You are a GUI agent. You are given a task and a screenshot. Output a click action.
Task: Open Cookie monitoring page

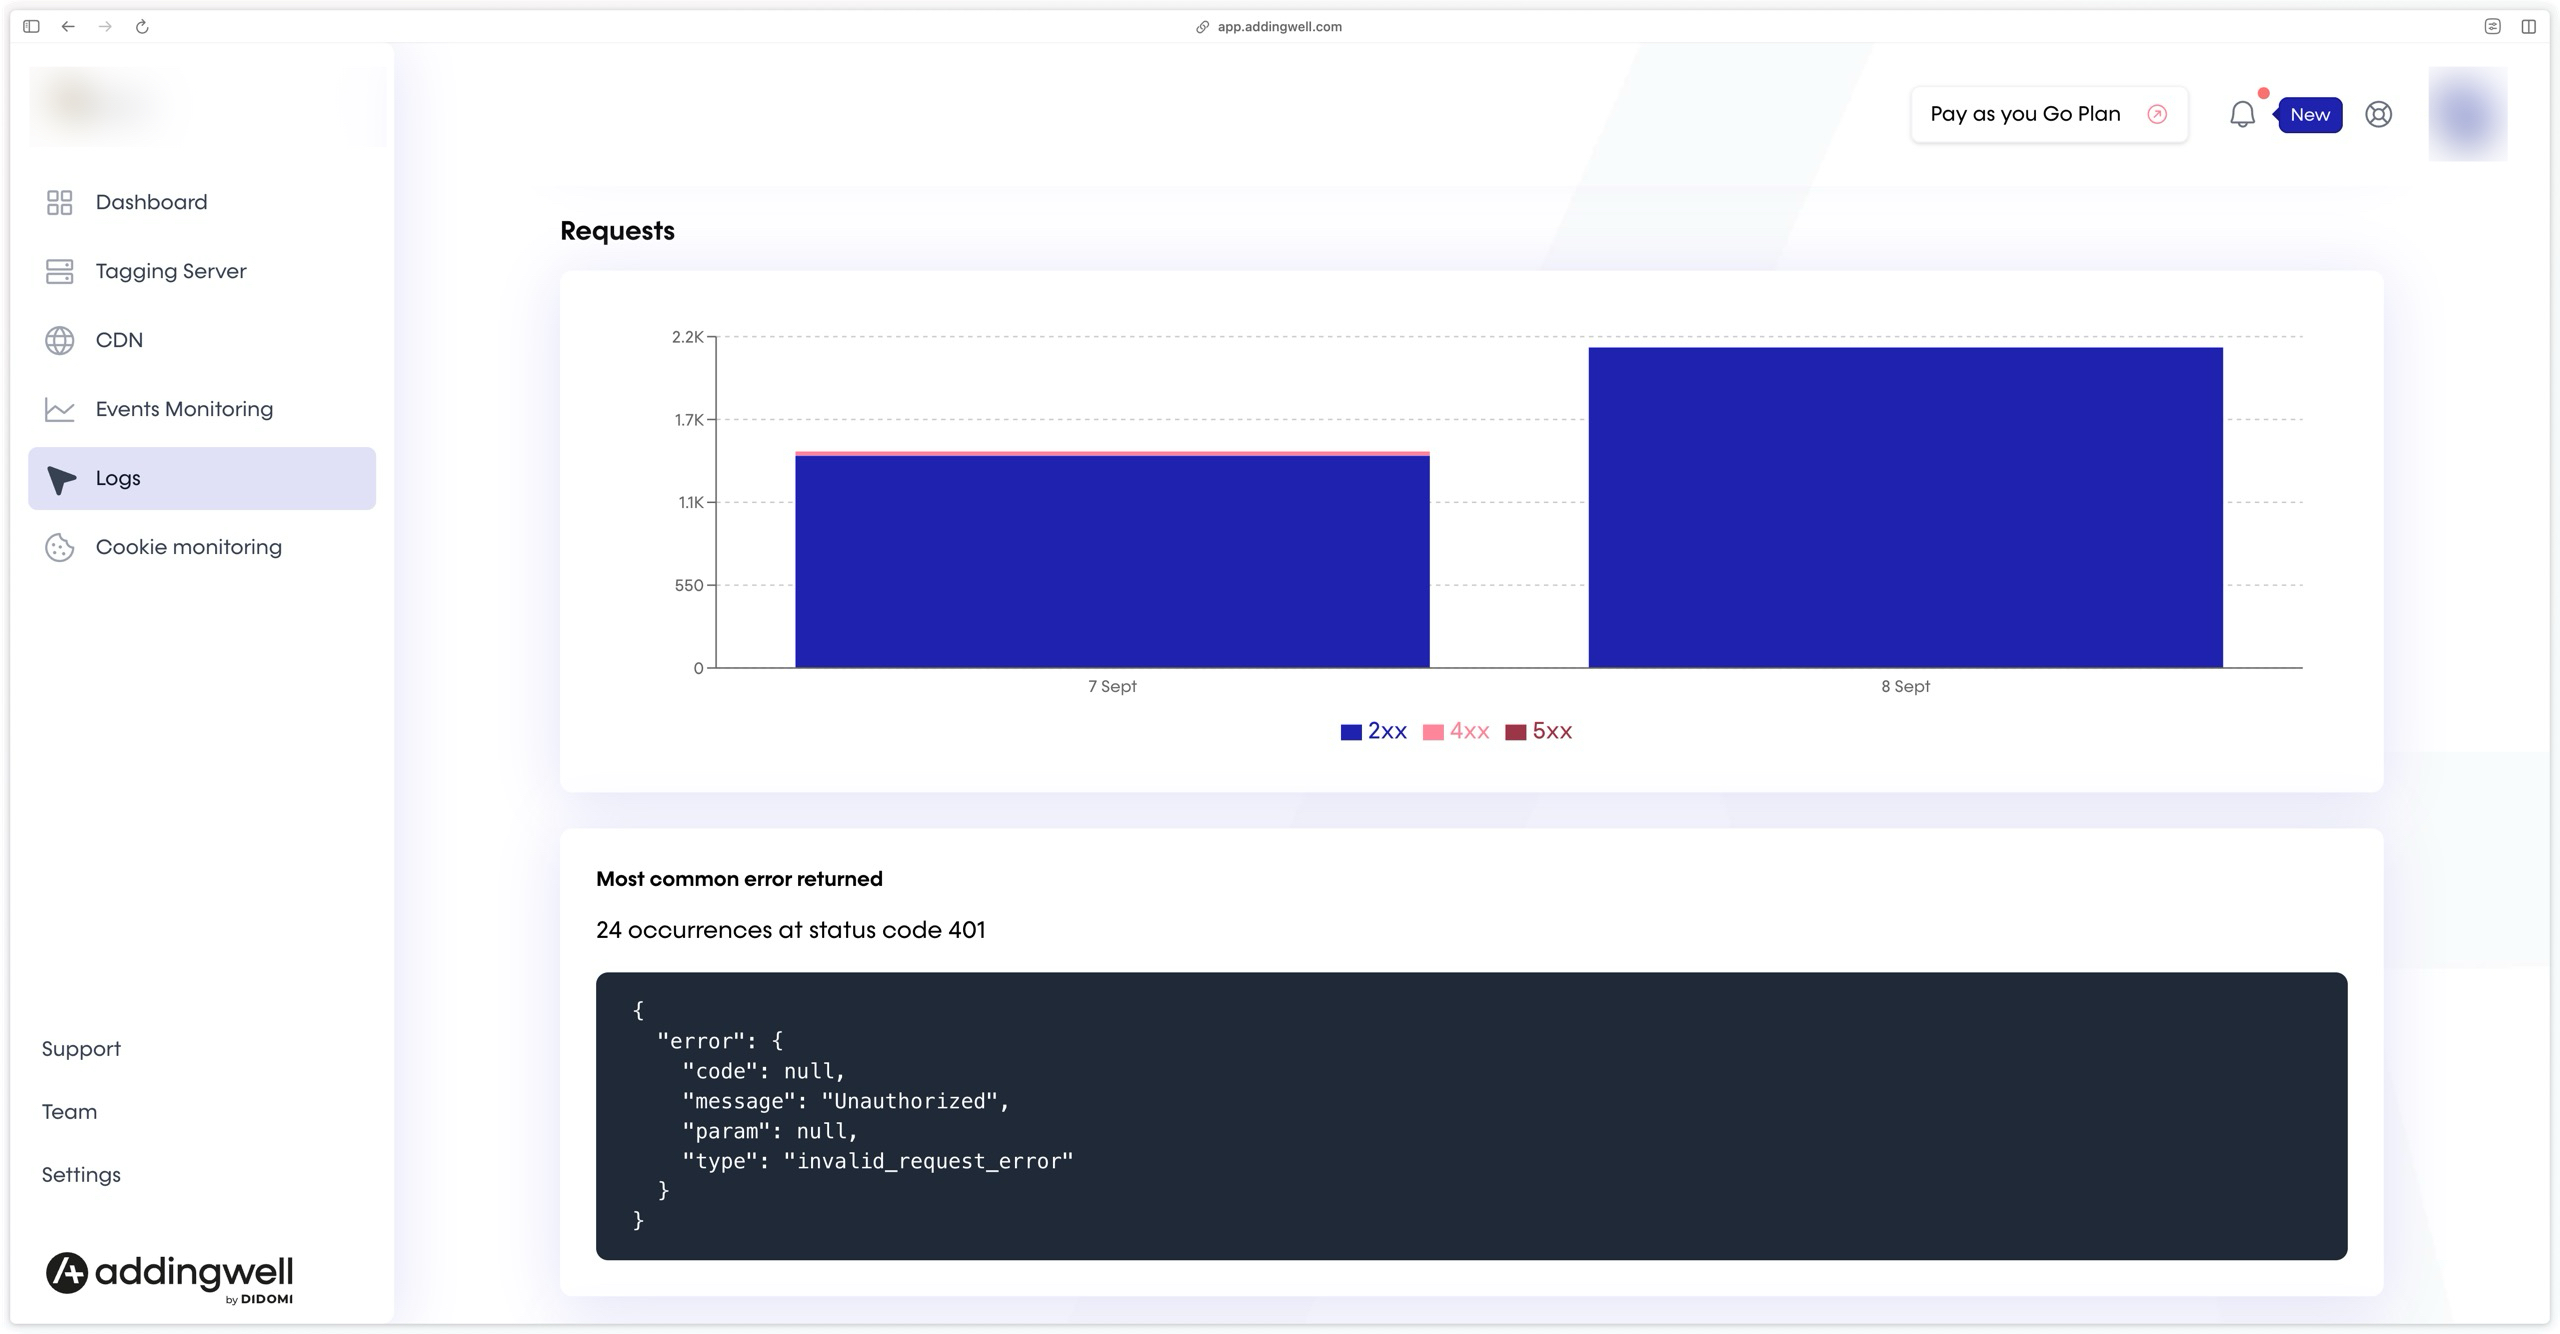pos(202,547)
